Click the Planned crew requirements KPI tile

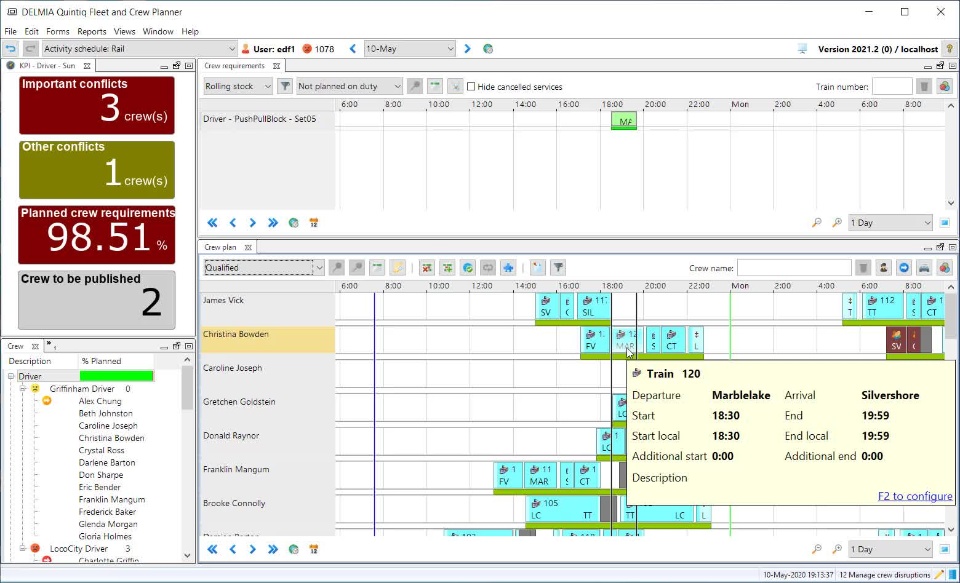coord(97,235)
